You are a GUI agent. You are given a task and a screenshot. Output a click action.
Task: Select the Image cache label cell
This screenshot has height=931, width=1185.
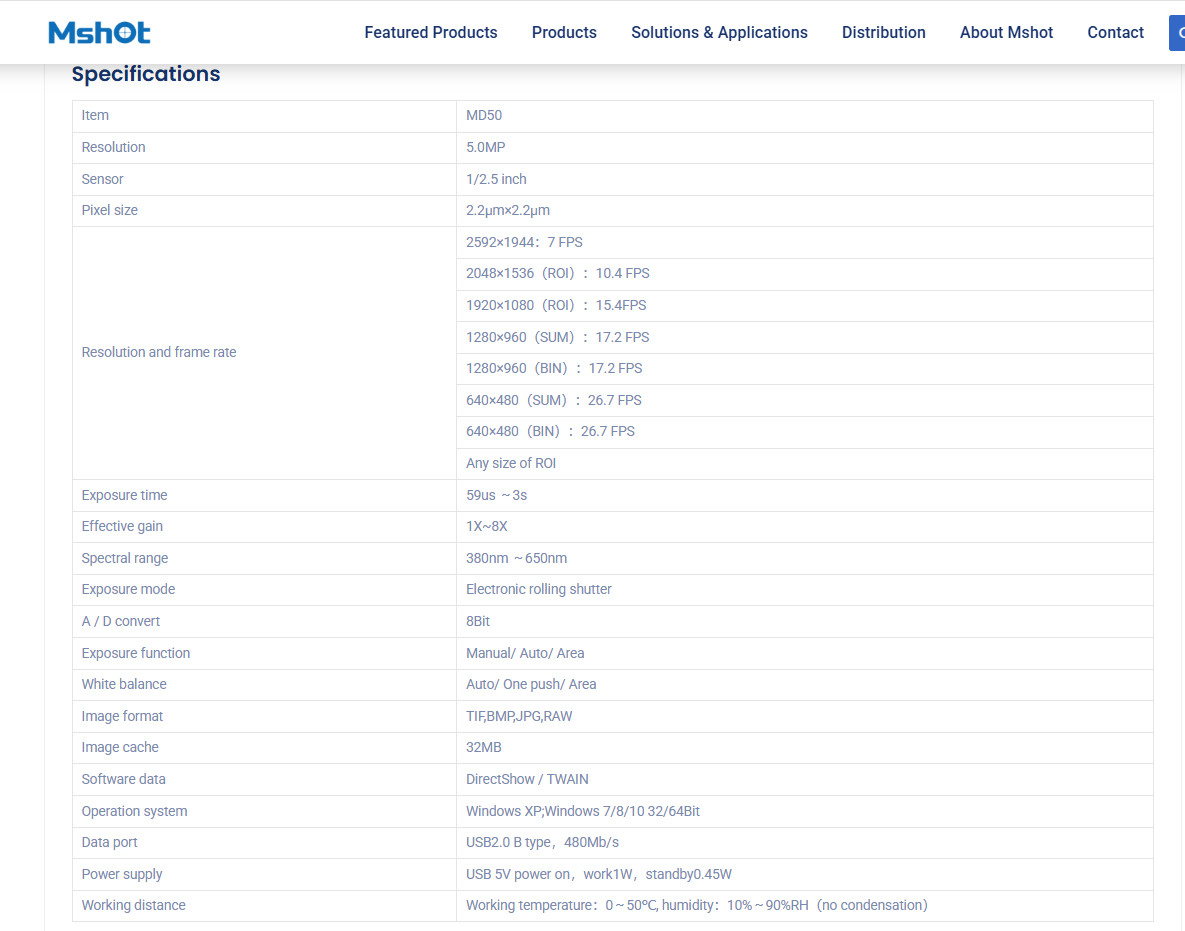(265, 747)
